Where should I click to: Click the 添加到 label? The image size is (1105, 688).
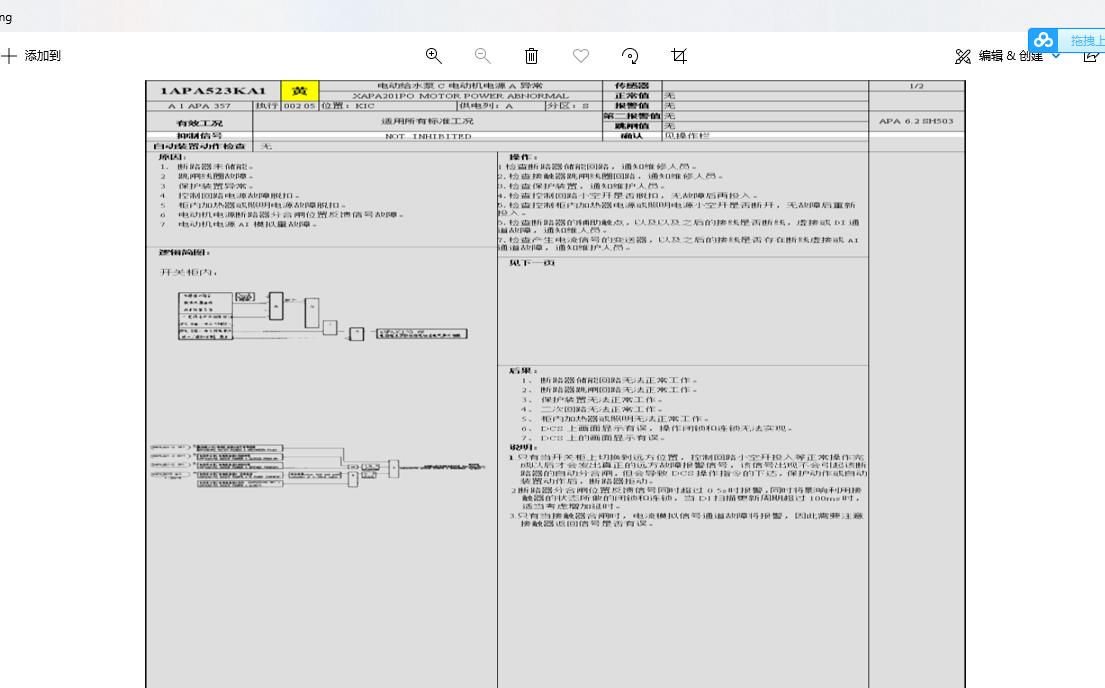point(43,56)
